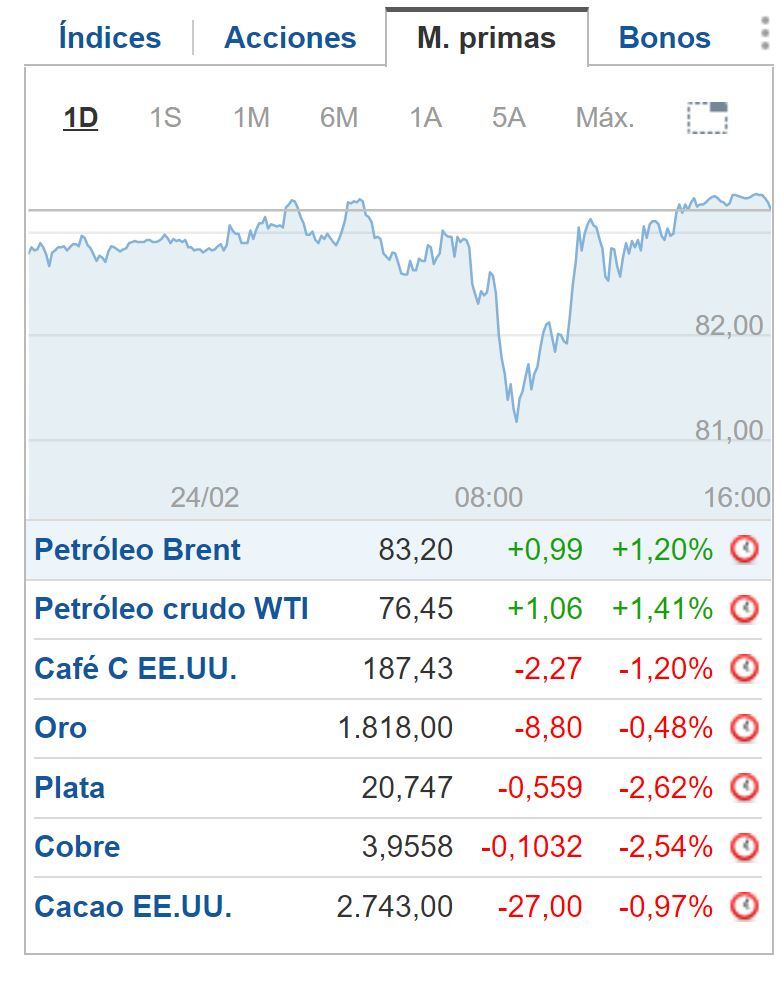Switch to the 5A timeframe

pyautogui.click(x=508, y=117)
